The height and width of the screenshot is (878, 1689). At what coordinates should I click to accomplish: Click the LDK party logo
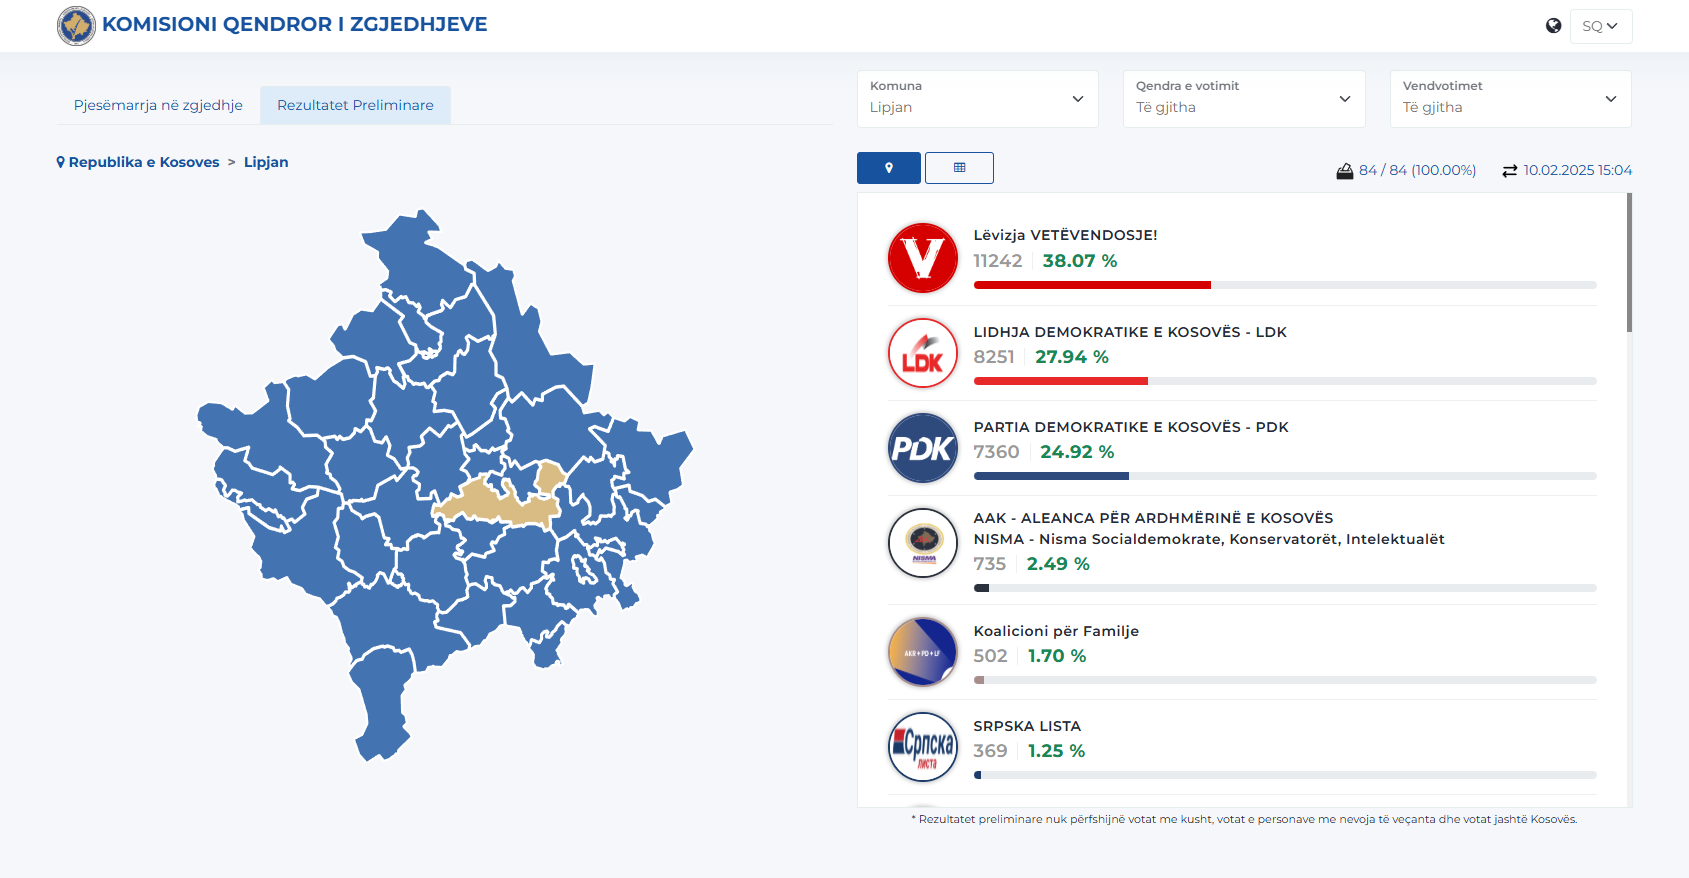[x=923, y=353]
